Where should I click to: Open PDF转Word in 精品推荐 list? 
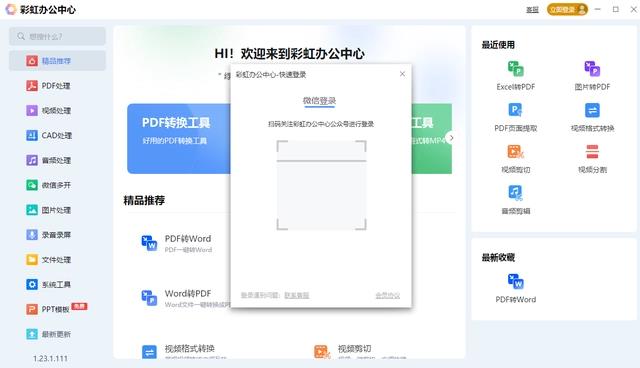pos(177,243)
